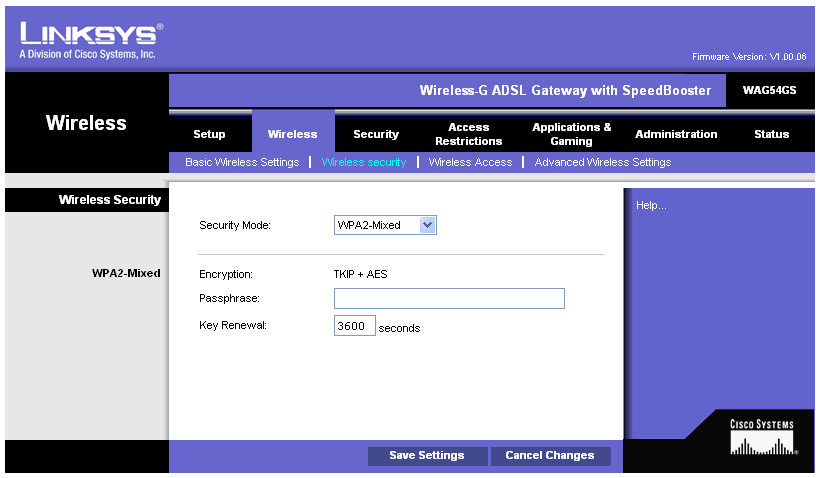Open the Access Restrictions tab
The image size is (820, 478).
tap(469, 134)
